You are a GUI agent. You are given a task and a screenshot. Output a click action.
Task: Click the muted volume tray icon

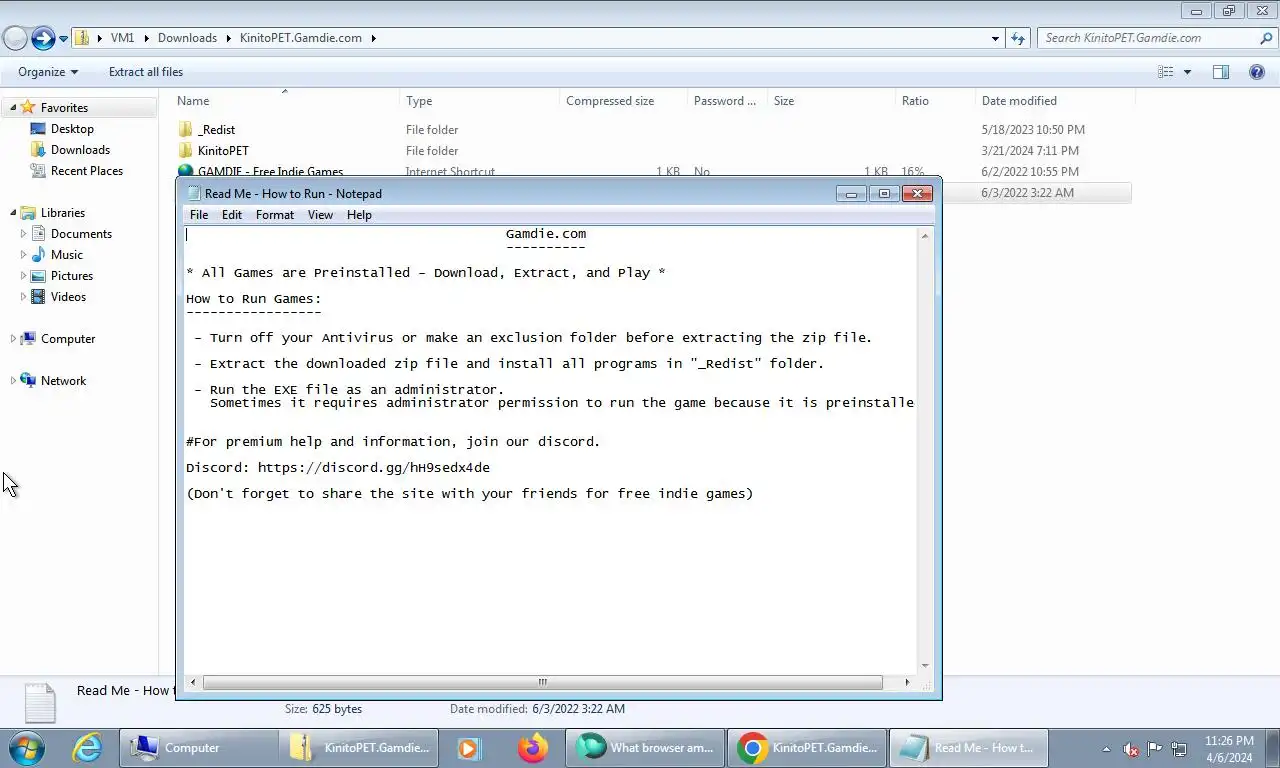(1131, 748)
